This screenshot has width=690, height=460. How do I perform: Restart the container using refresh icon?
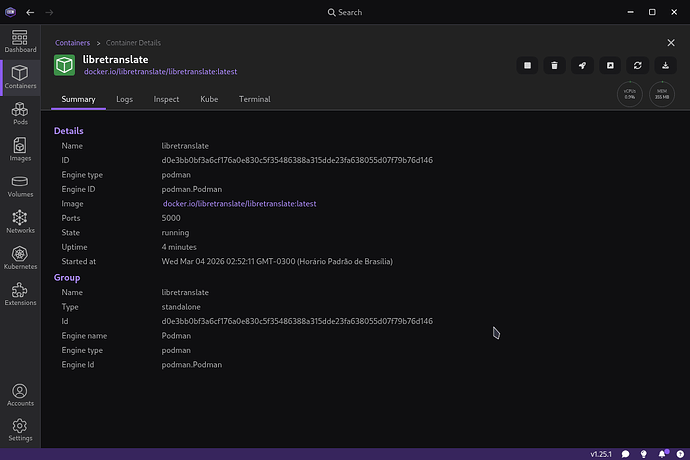pyautogui.click(x=638, y=66)
